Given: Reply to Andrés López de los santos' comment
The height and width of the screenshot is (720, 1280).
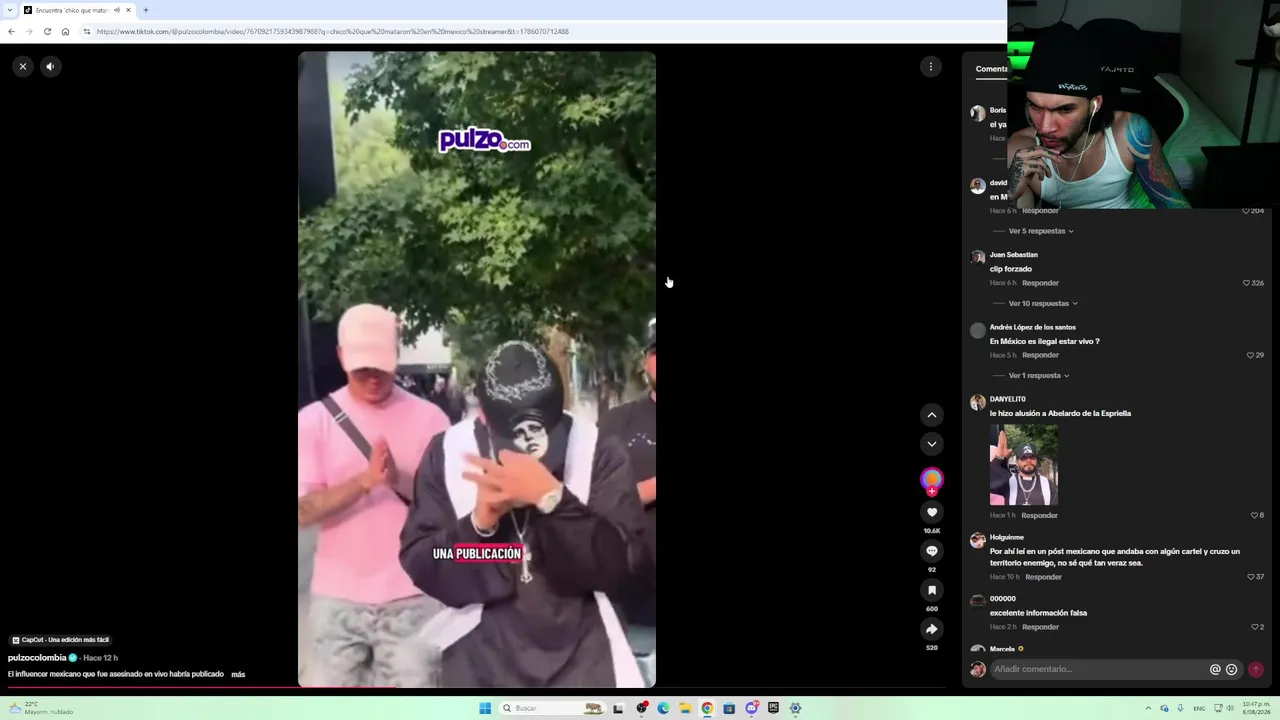Looking at the screenshot, I should (x=1040, y=355).
